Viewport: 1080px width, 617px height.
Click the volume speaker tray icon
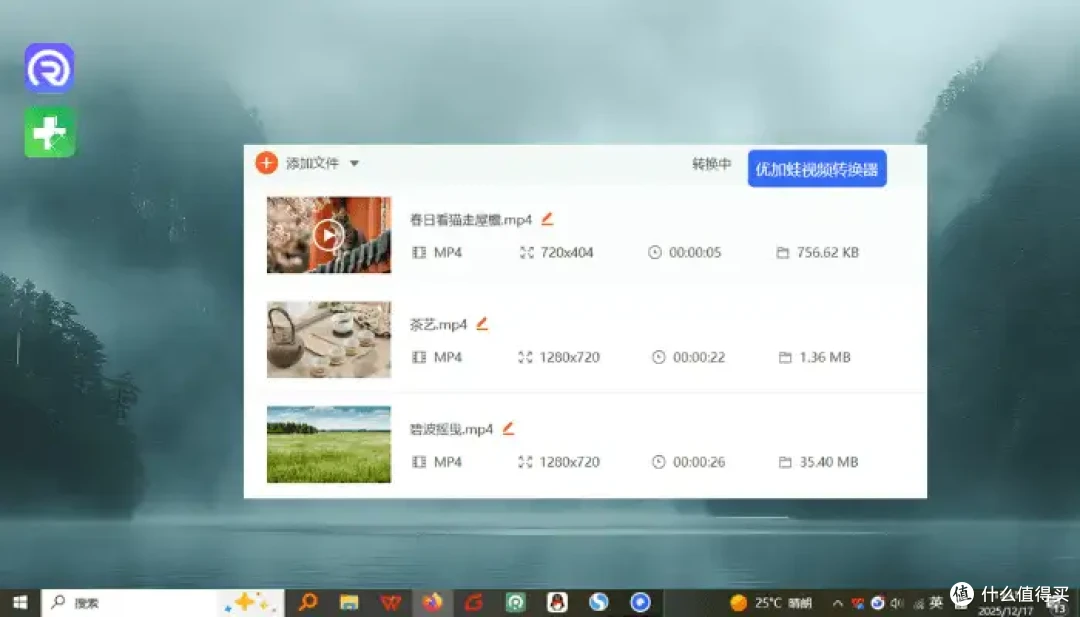point(897,603)
